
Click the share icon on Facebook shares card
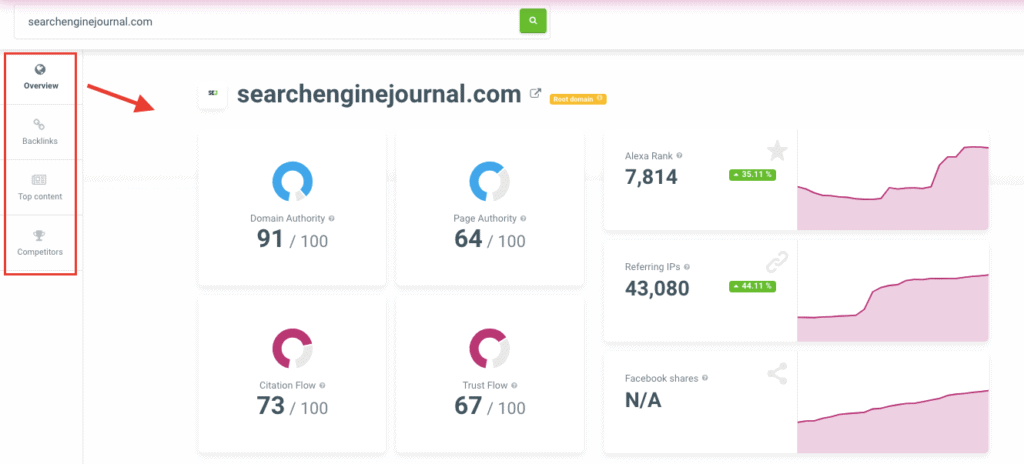[777, 374]
